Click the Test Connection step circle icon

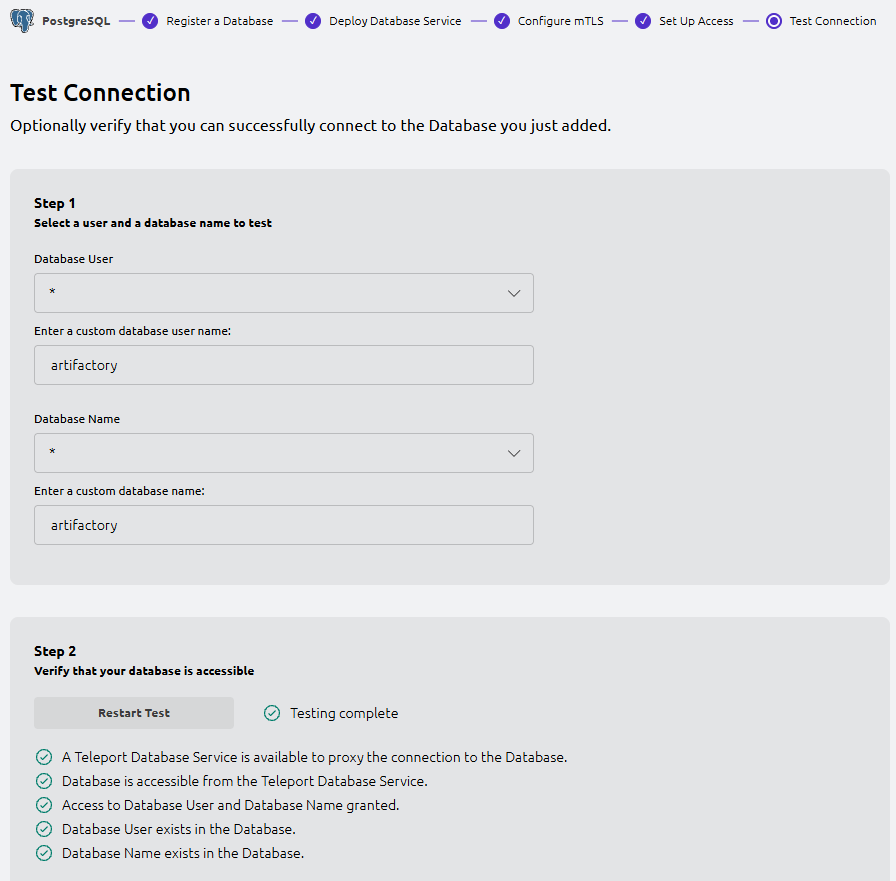(774, 21)
